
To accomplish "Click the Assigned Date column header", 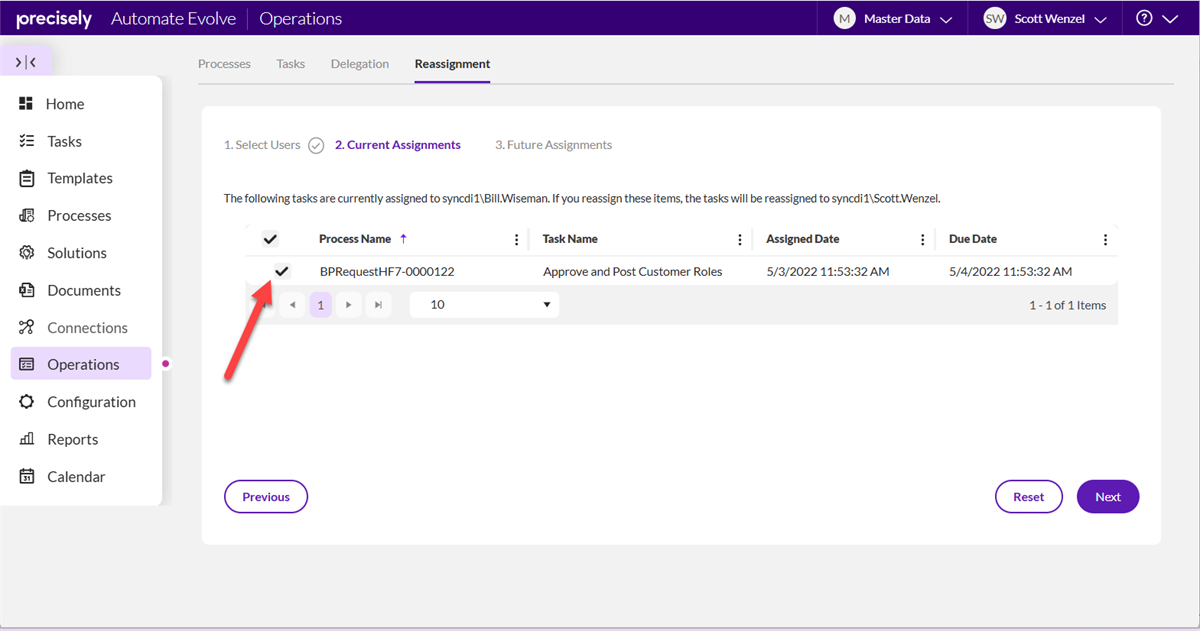I will click(x=803, y=239).
